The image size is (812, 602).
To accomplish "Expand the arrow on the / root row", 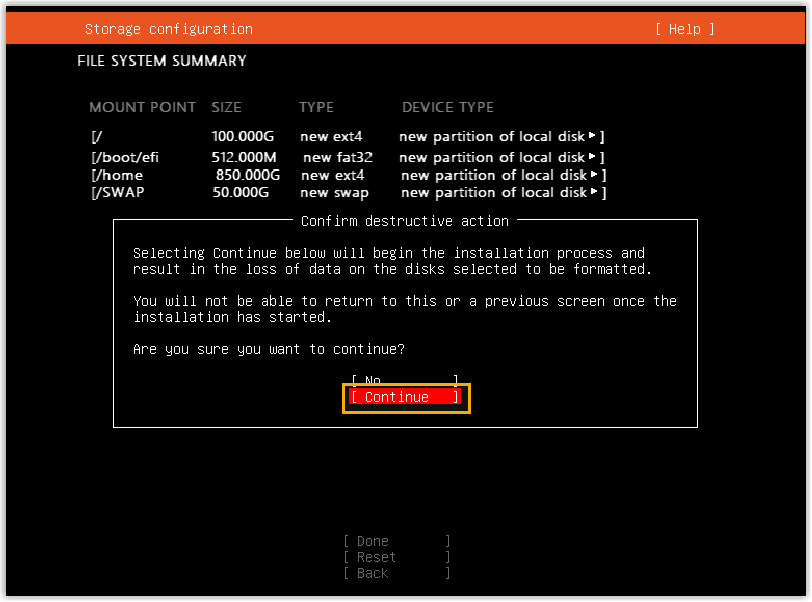I will [592, 136].
